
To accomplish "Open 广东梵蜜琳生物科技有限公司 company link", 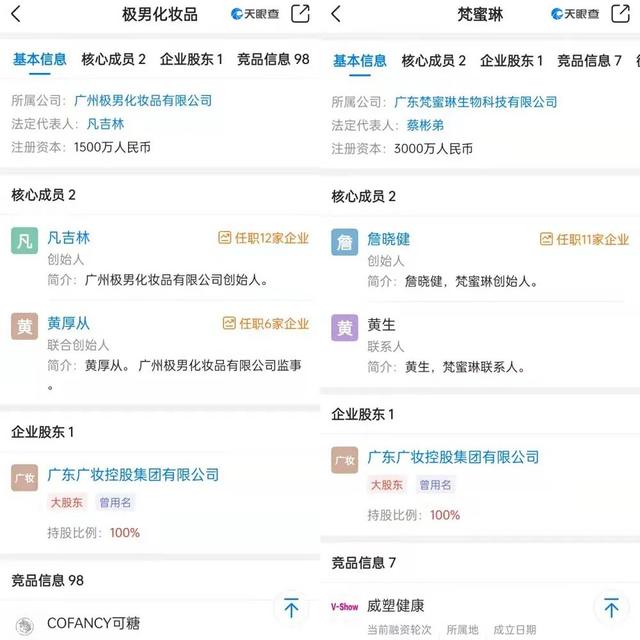I will (x=476, y=102).
